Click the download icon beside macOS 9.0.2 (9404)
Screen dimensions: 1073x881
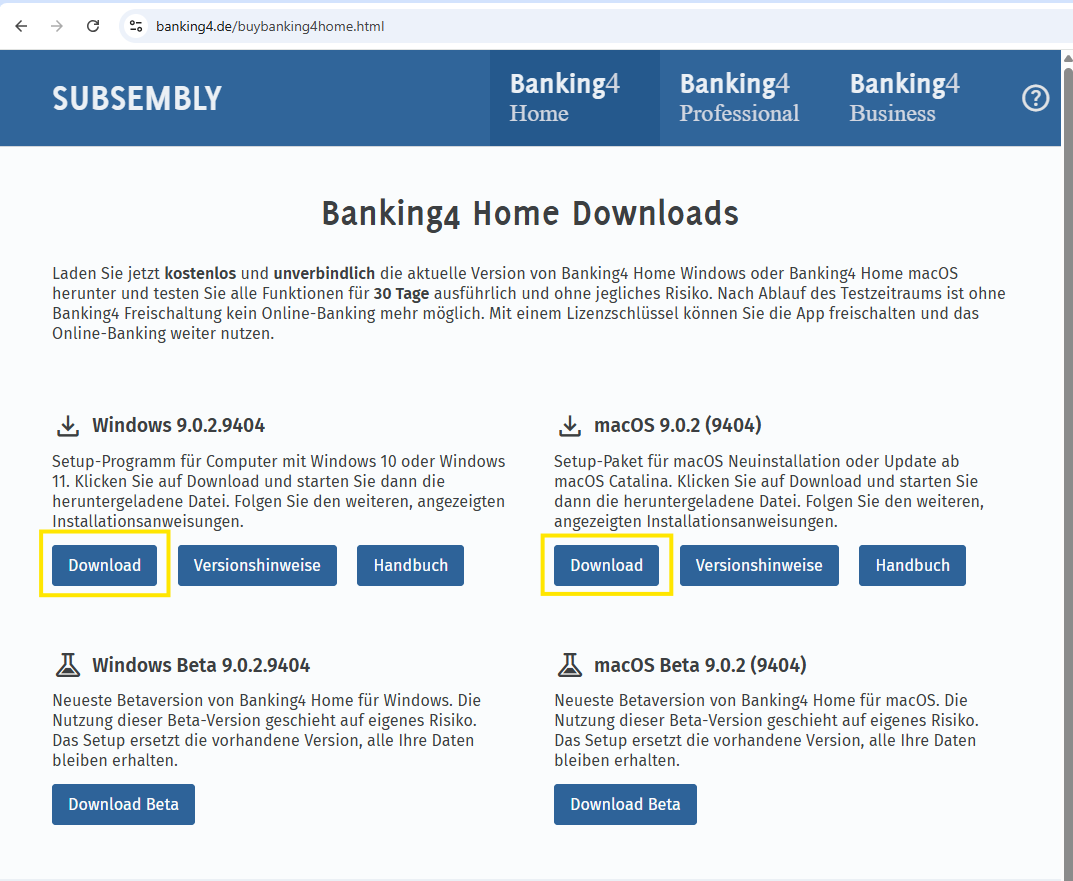[x=569, y=426]
